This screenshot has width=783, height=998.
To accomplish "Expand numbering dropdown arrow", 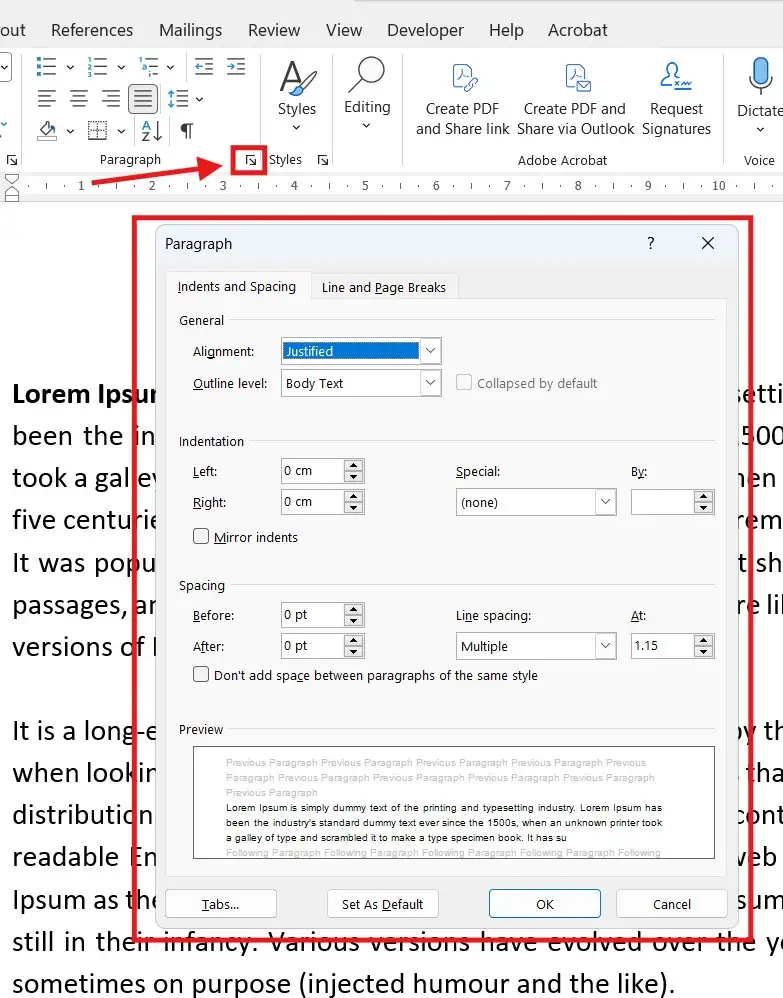I will (x=121, y=67).
